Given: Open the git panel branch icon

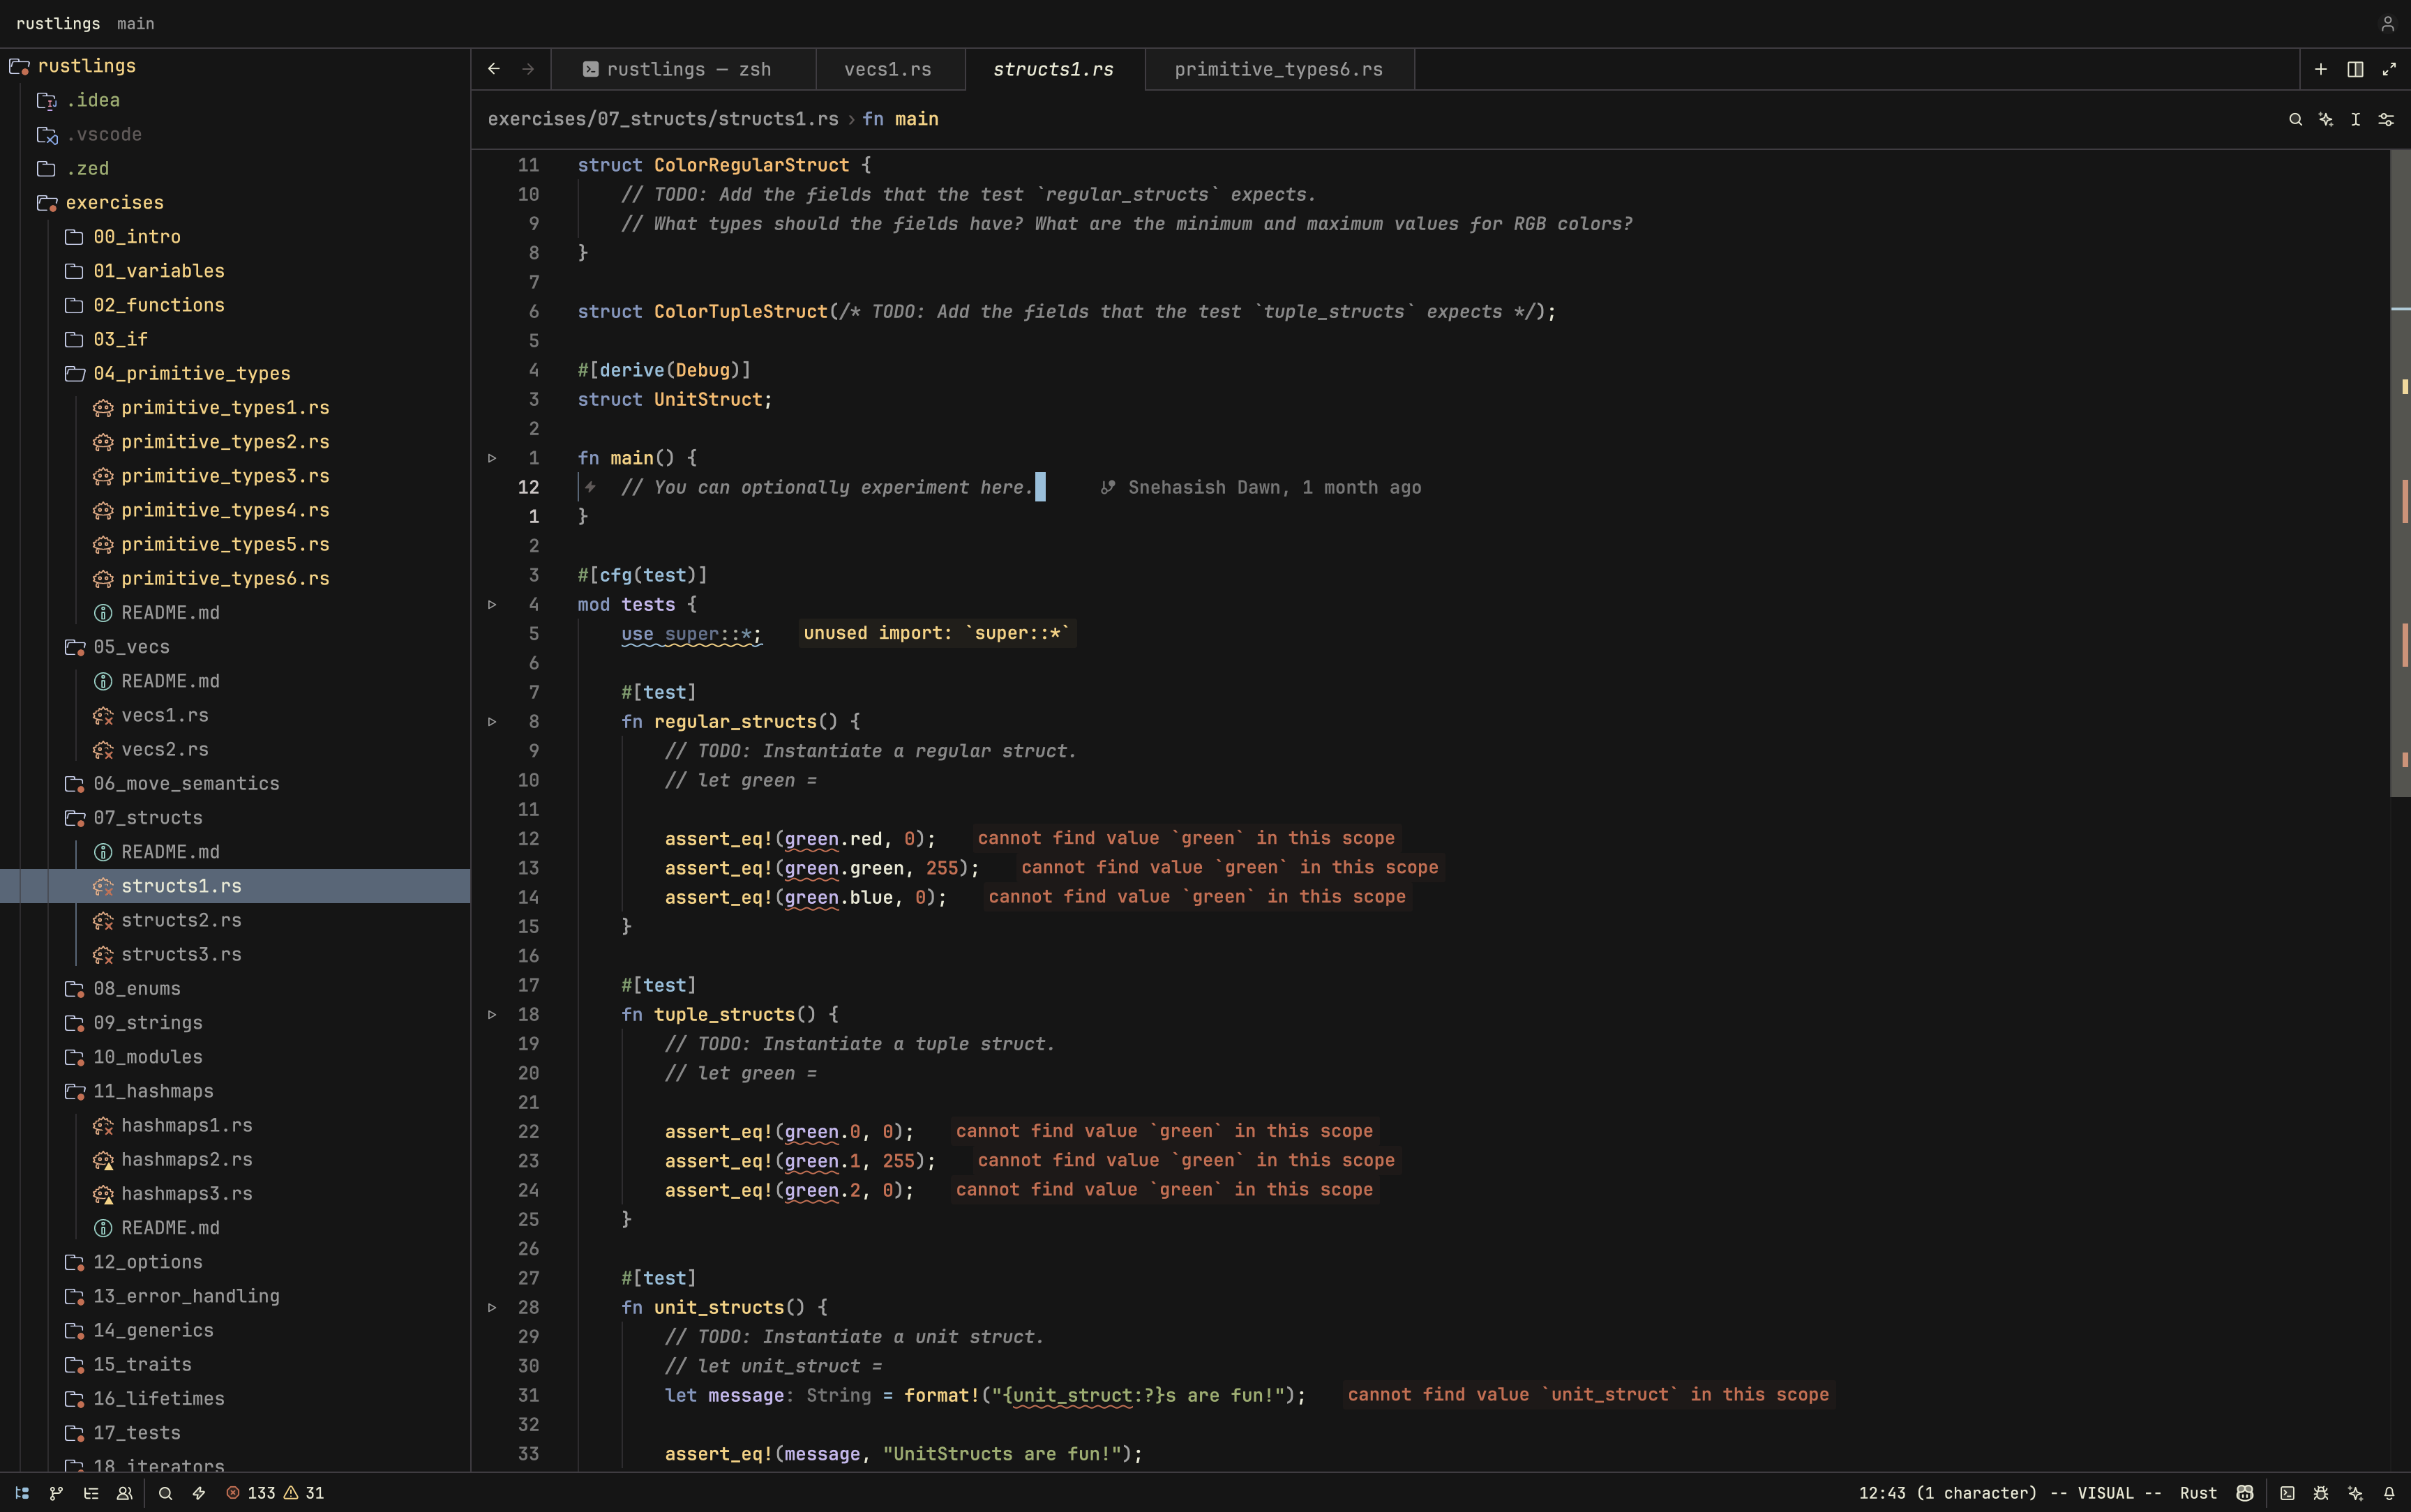Looking at the screenshot, I should [56, 1493].
